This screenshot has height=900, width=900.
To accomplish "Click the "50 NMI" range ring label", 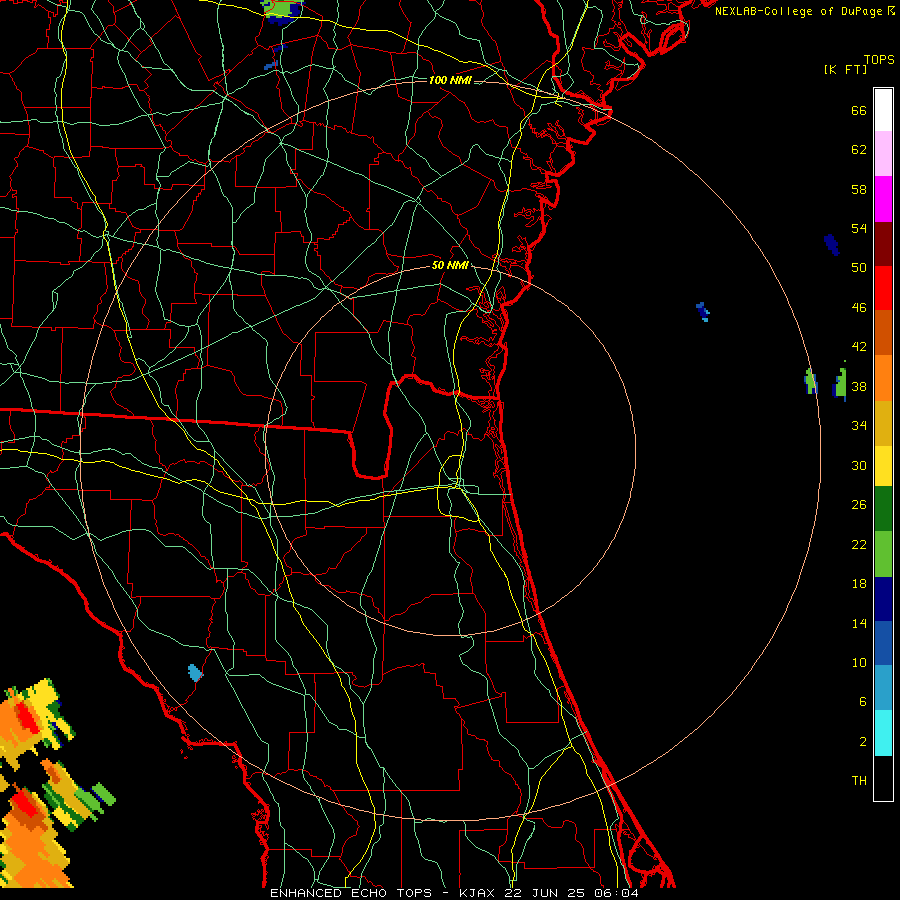I will tap(450, 265).
